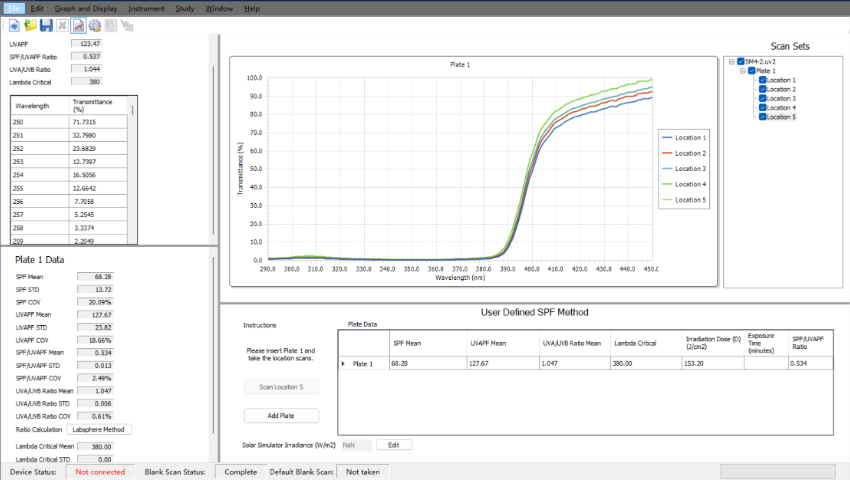Select the red graph chart toolbar icon
Screen dimensions: 850x480
point(79,25)
